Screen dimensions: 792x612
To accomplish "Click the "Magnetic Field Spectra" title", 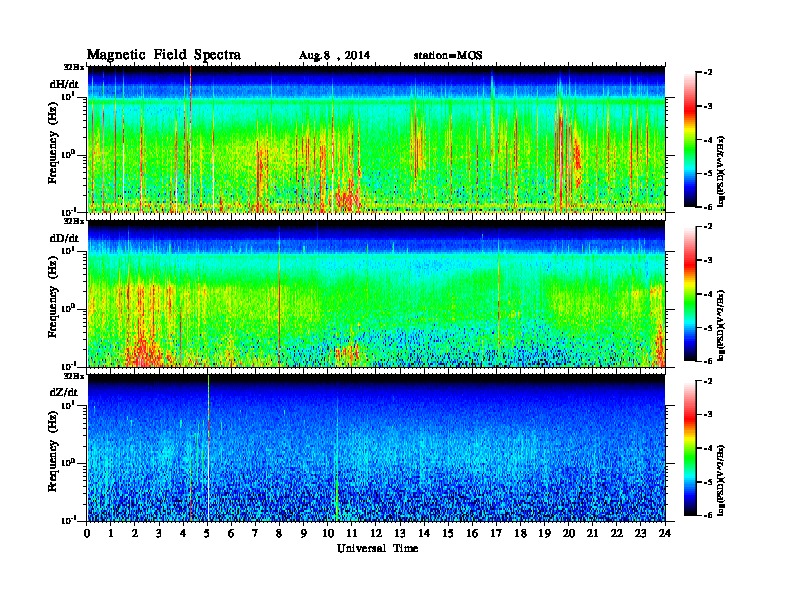I will click(x=164, y=55).
